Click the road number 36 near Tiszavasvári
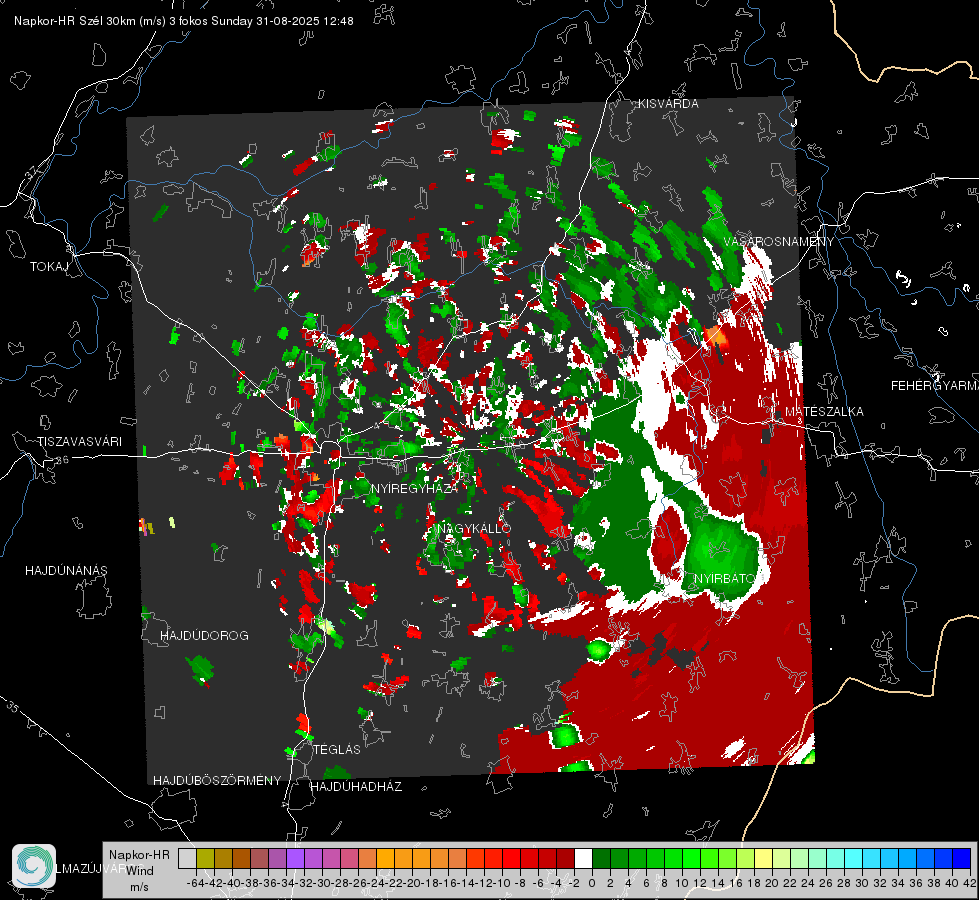Screen dimensions: 979x900 62,460
